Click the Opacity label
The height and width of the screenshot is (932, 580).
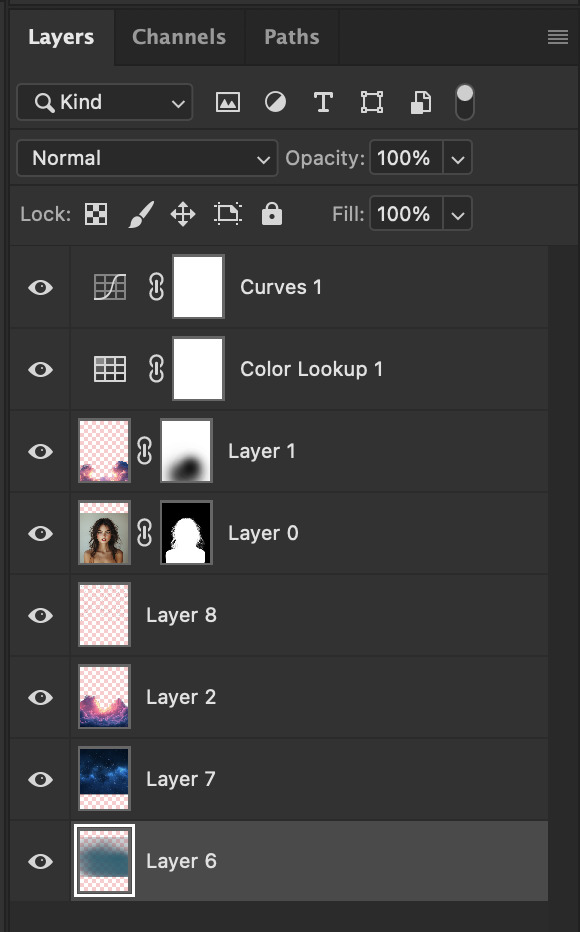click(x=324, y=158)
